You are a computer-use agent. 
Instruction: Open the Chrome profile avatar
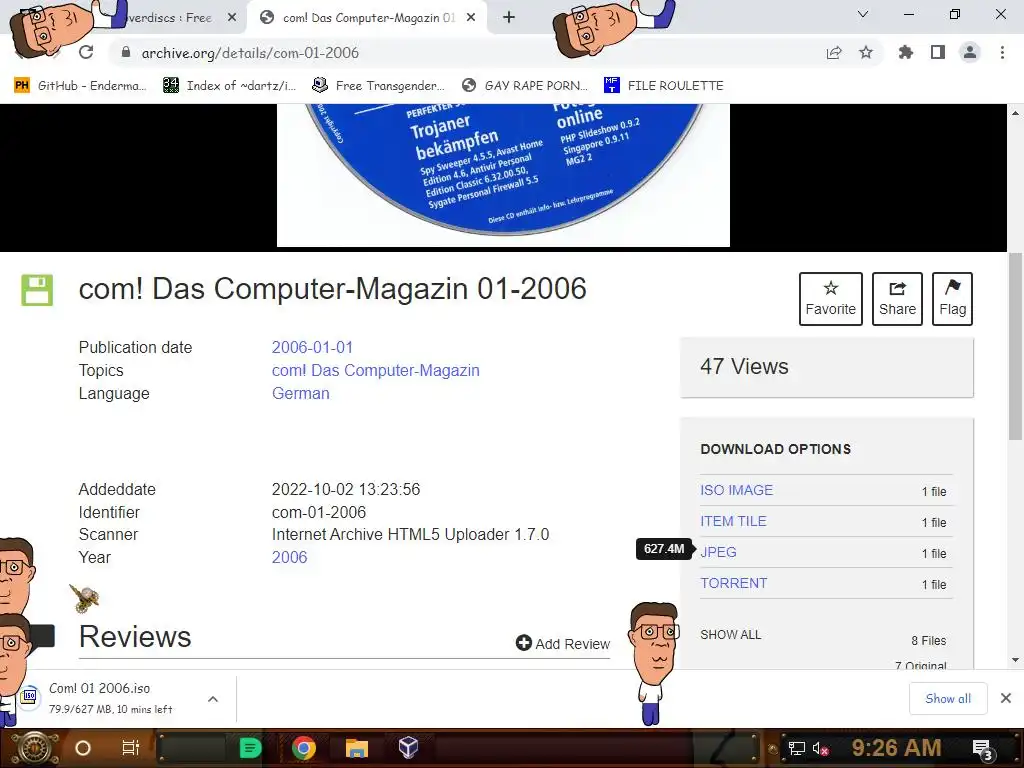(x=970, y=52)
